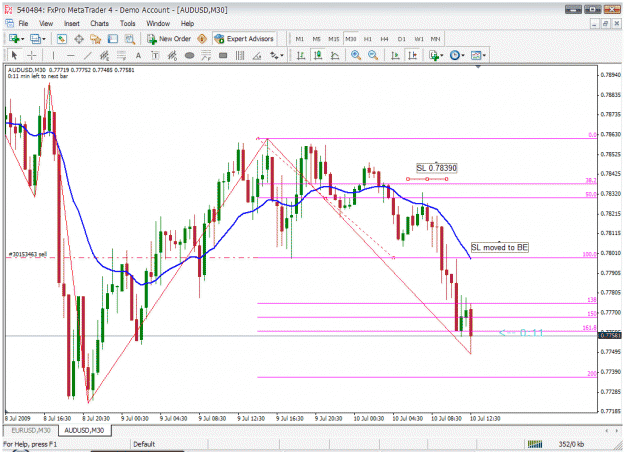Set timeframe to H1
This screenshot has width=625, height=452.
368,39
